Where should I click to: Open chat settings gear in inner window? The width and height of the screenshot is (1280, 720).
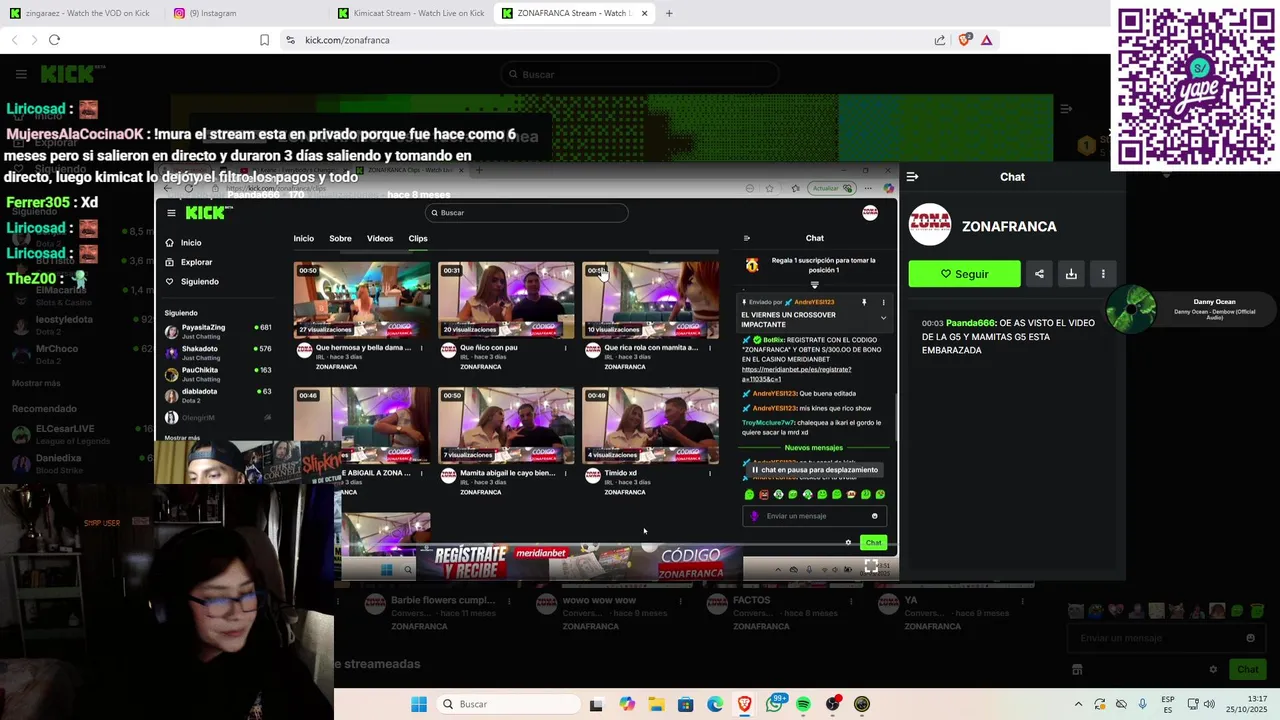[x=848, y=543]
